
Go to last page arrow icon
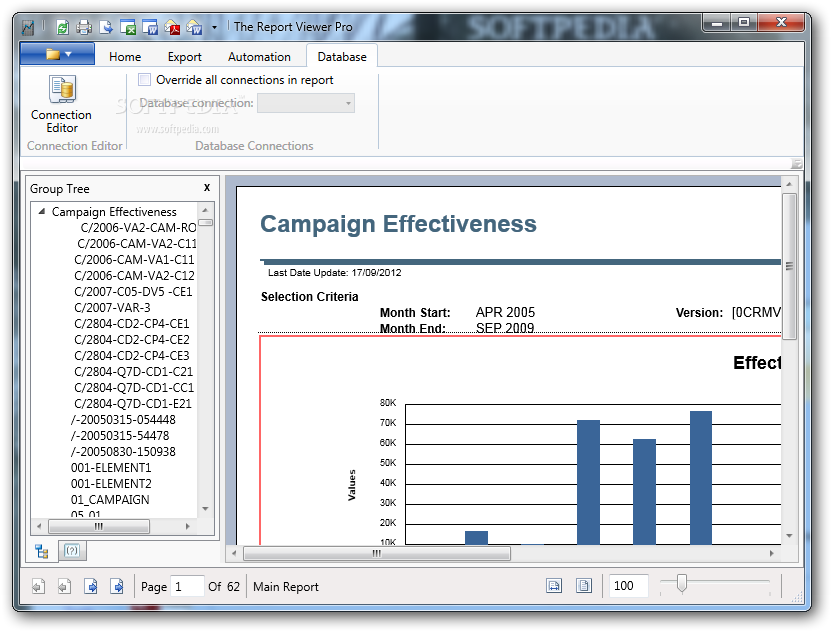(x=117, y=586)
